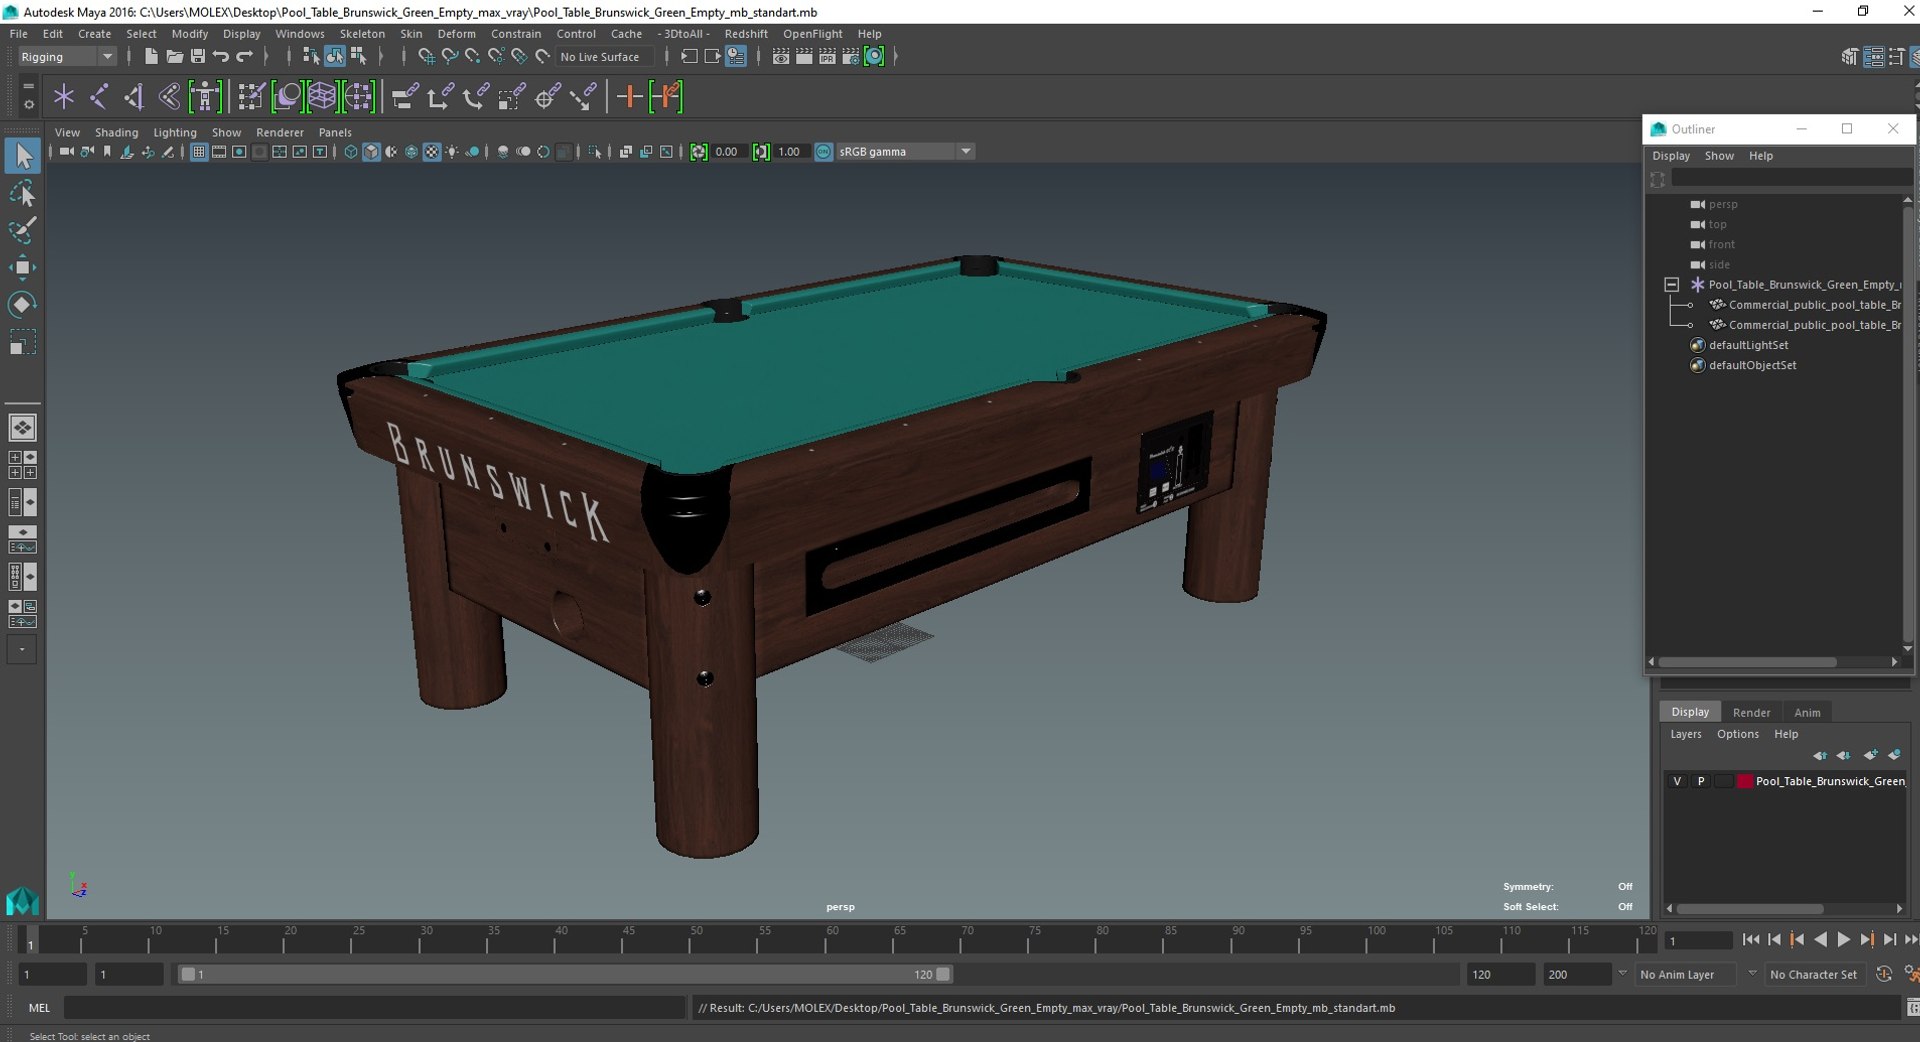
Task: Open the Skeleton menu
Action: coord(362,34)
